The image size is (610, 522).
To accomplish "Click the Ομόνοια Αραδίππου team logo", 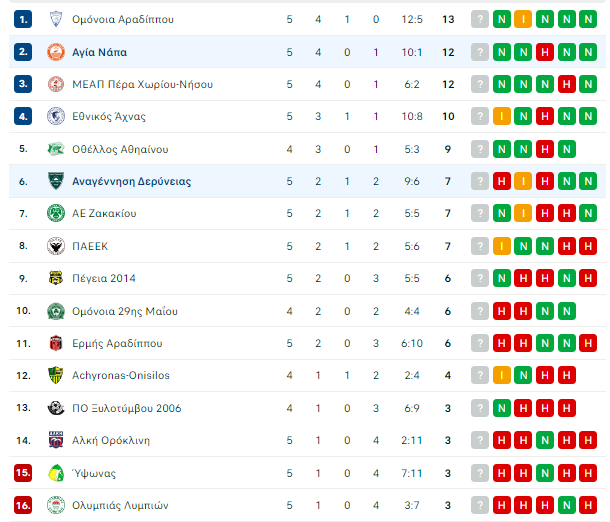I will click(x=55, y=19).
